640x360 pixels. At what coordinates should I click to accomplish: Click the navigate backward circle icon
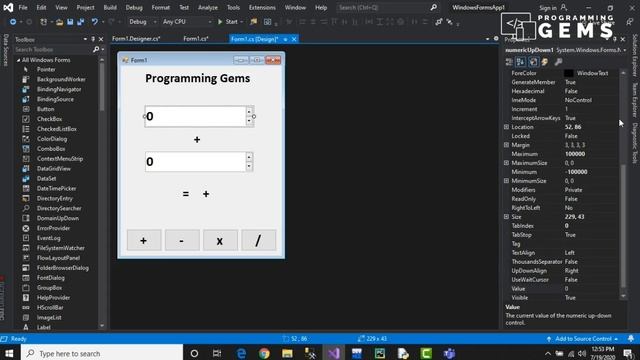click(x=13, y=22)
